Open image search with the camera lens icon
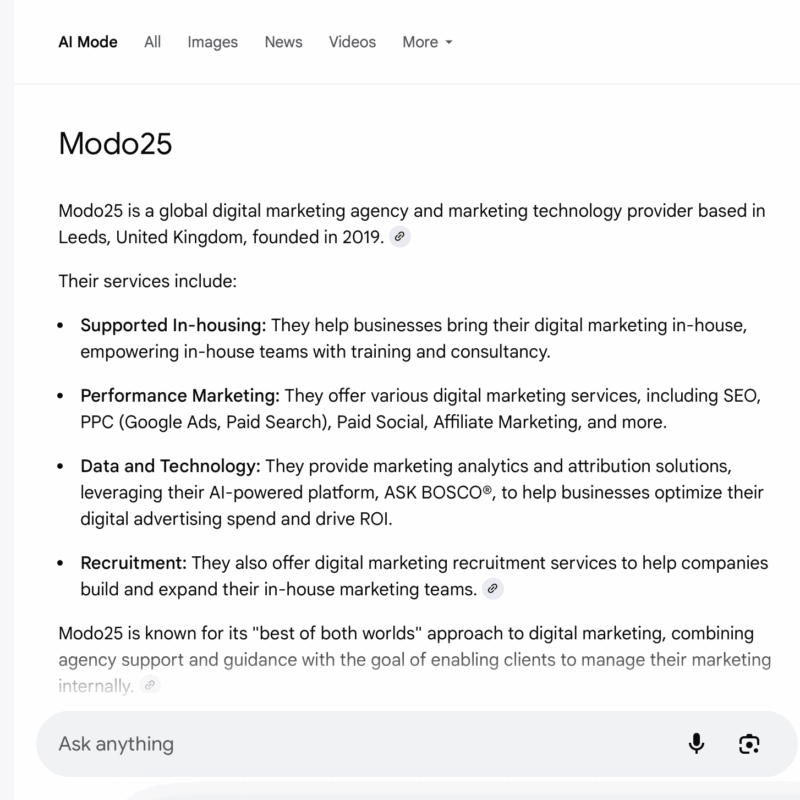 (749, 743)
